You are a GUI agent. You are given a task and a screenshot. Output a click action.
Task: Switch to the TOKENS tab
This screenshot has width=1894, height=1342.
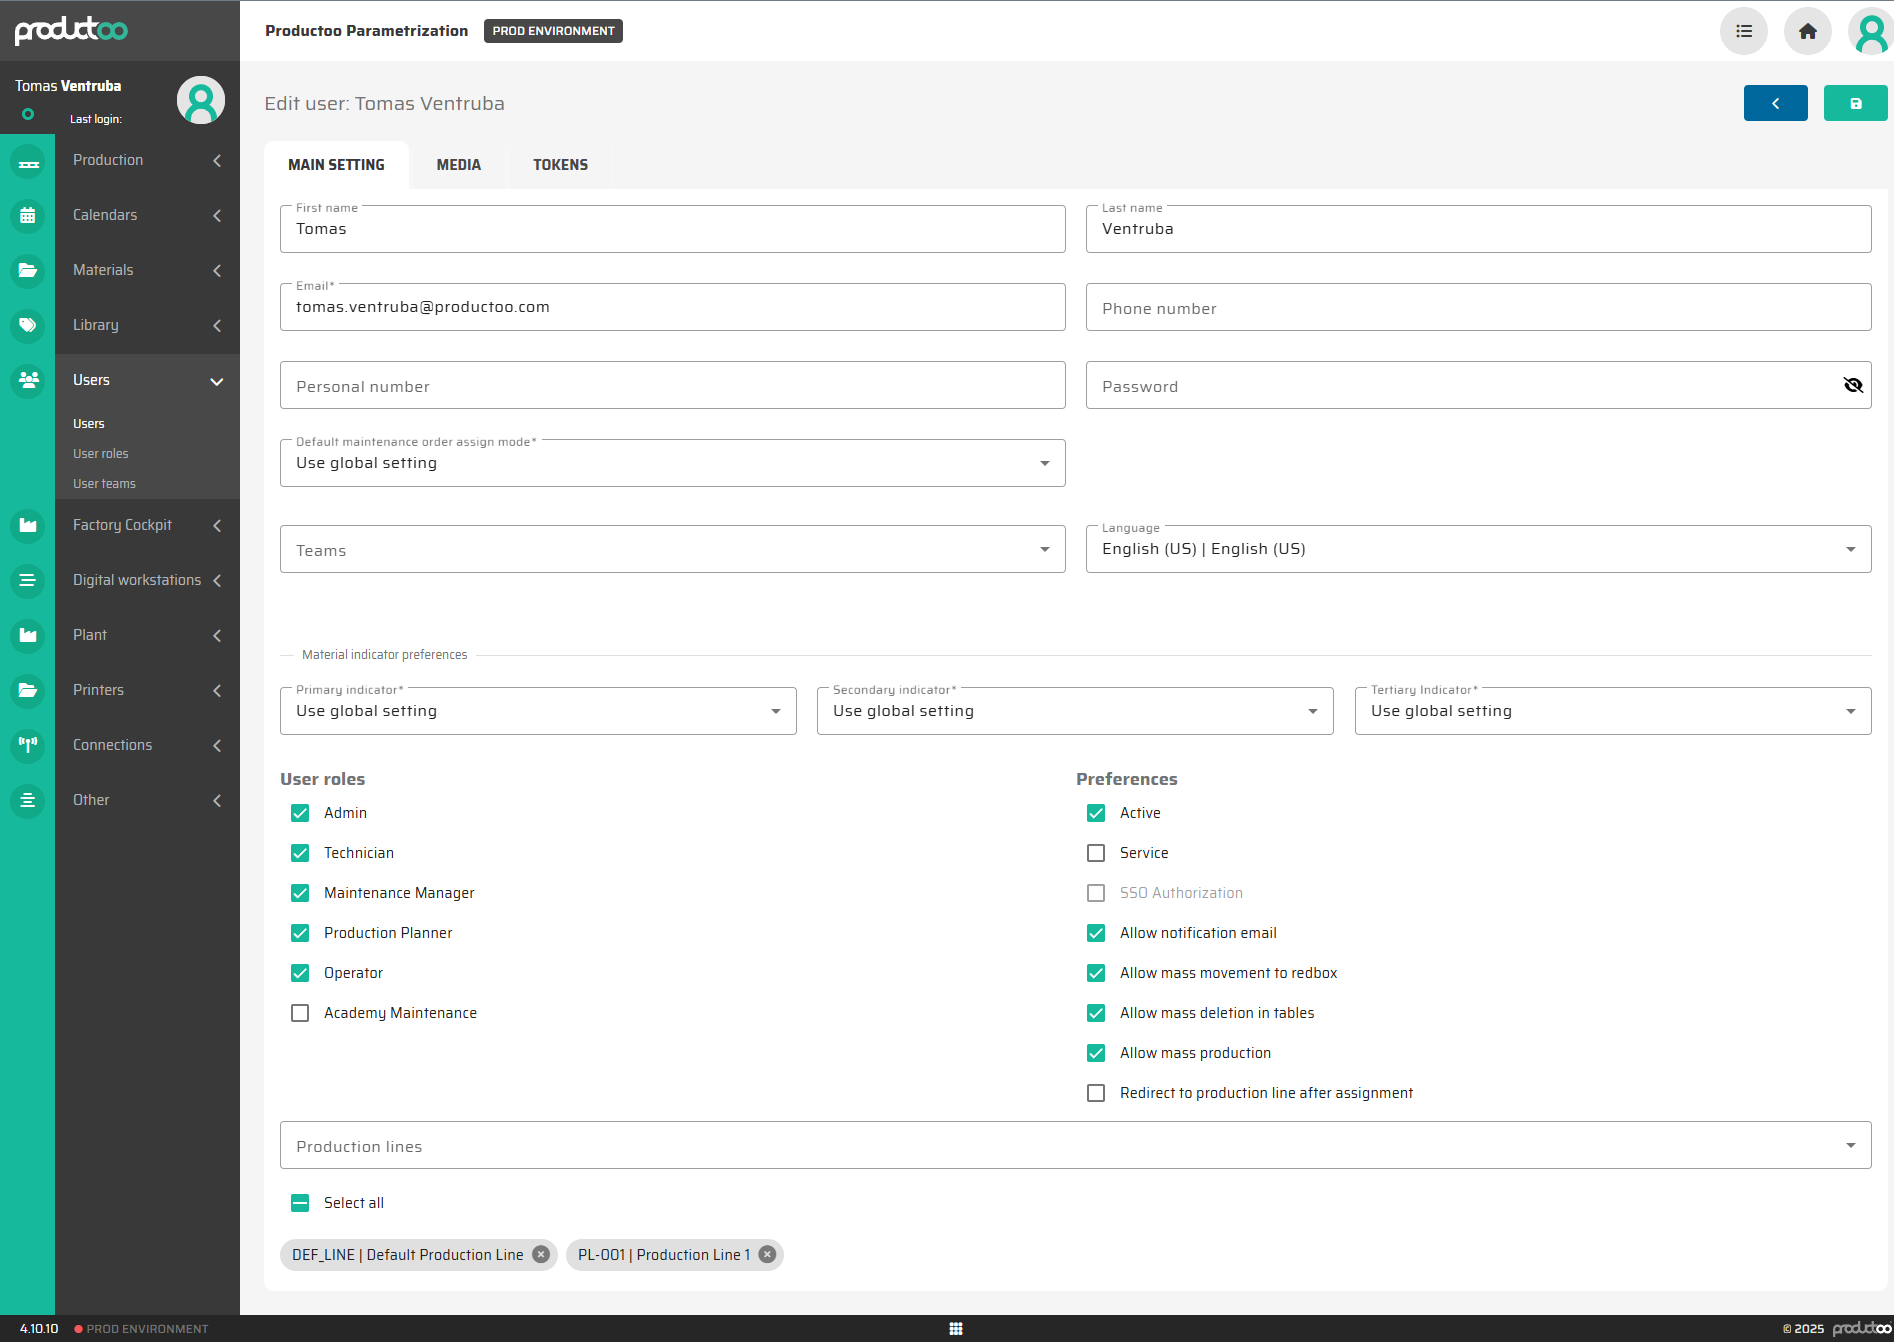[x=560, y=165]
